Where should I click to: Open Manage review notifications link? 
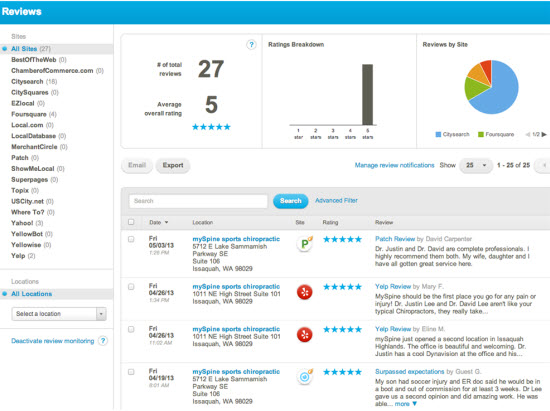click(394, 165)
